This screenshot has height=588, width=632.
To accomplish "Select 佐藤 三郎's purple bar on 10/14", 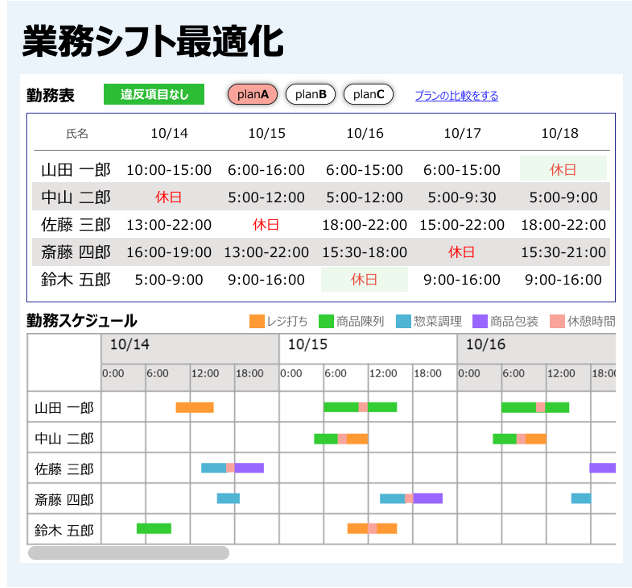I will tap(249, 468).
